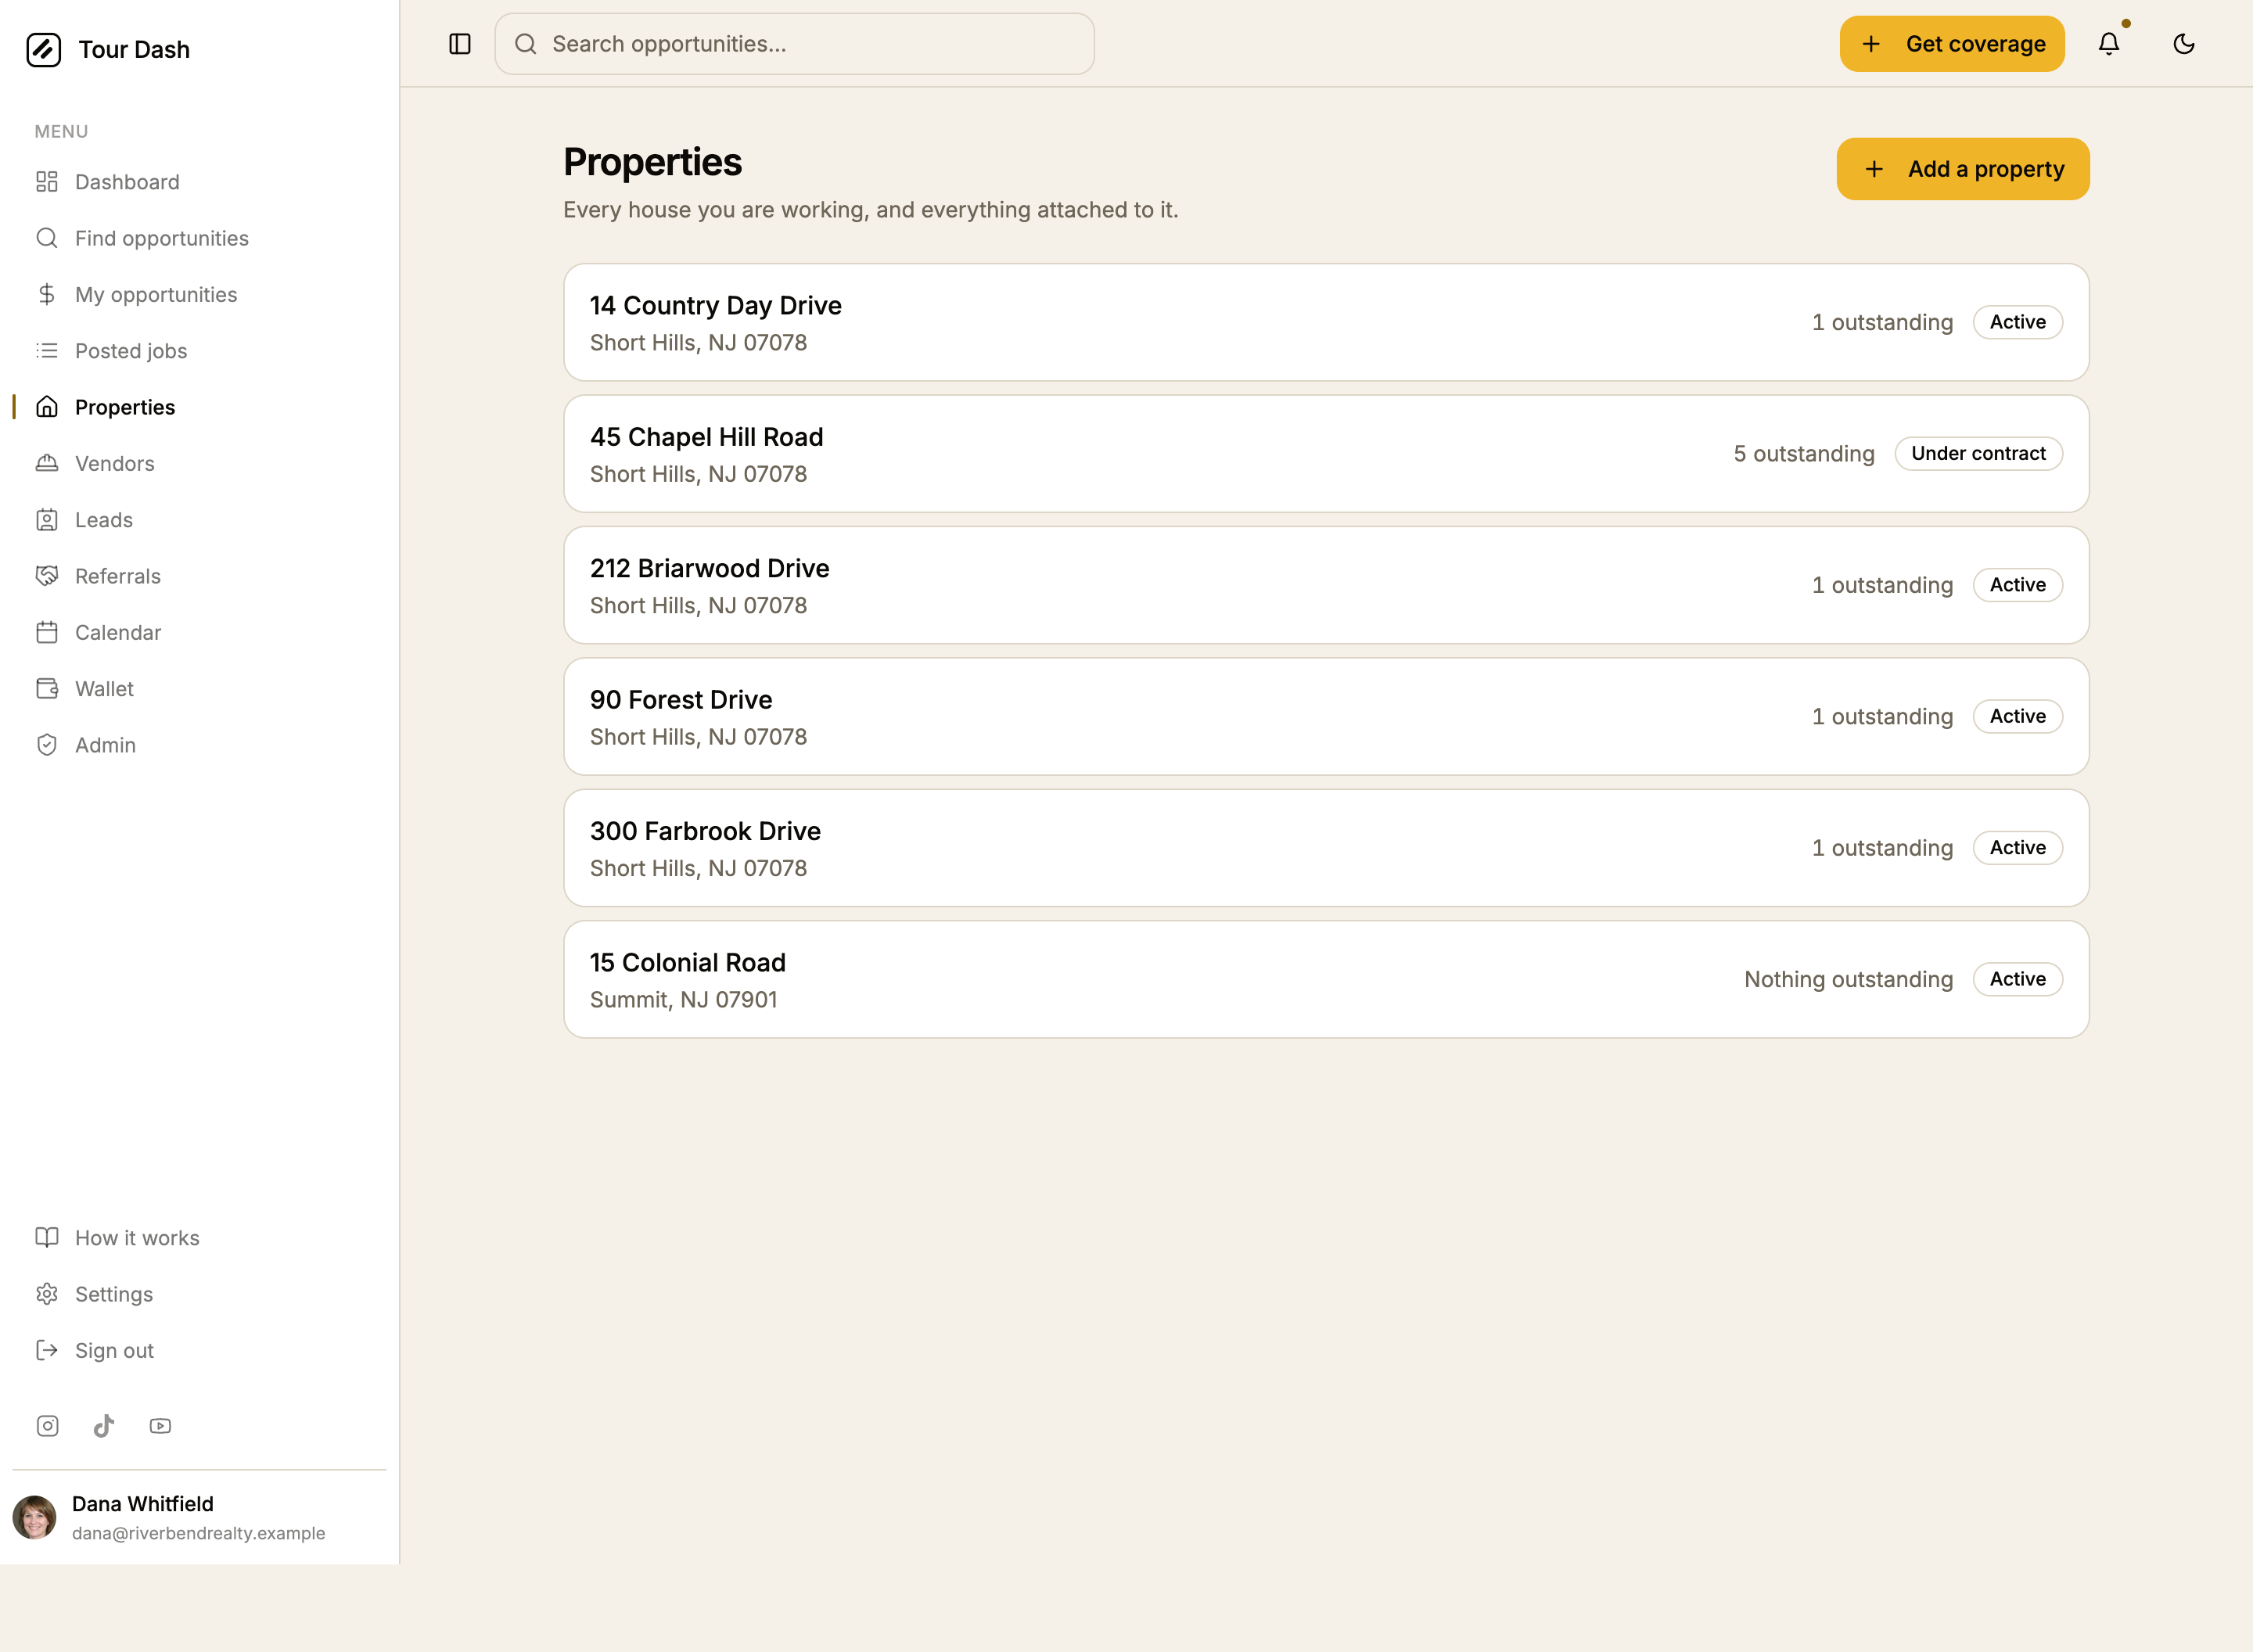Click the Tour Dash logo icon
The image size is (2253, 1652).
pos(44,50)
